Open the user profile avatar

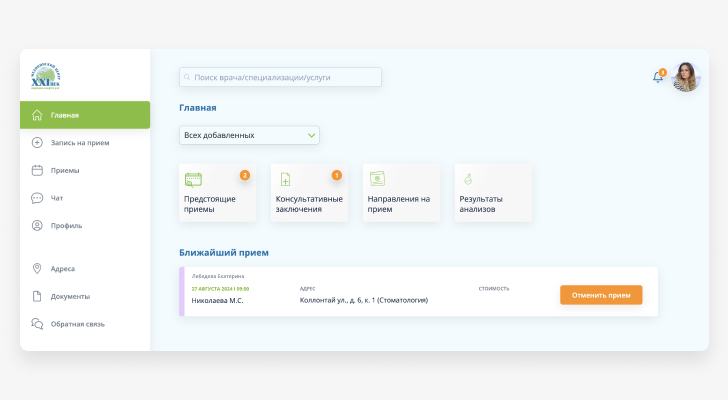(x=686, y=77)
